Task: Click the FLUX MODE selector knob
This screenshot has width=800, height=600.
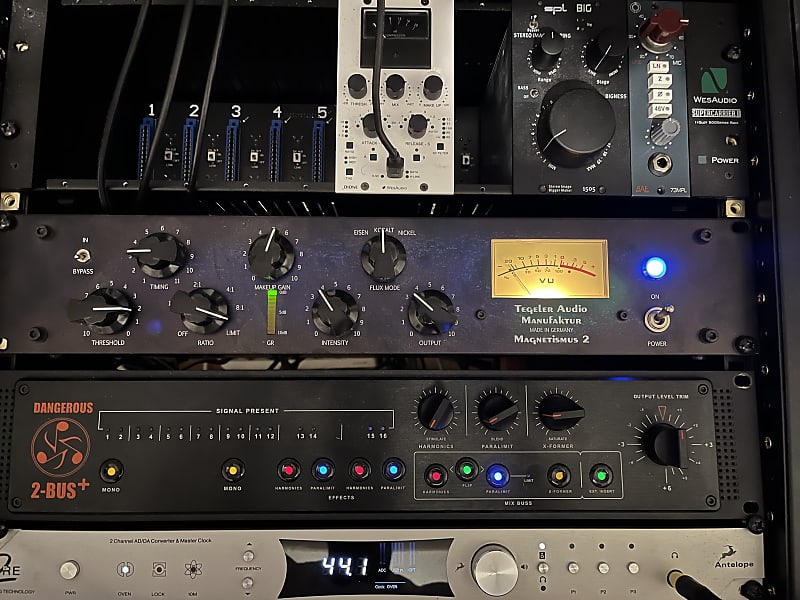Action: (x=383, y=257)
